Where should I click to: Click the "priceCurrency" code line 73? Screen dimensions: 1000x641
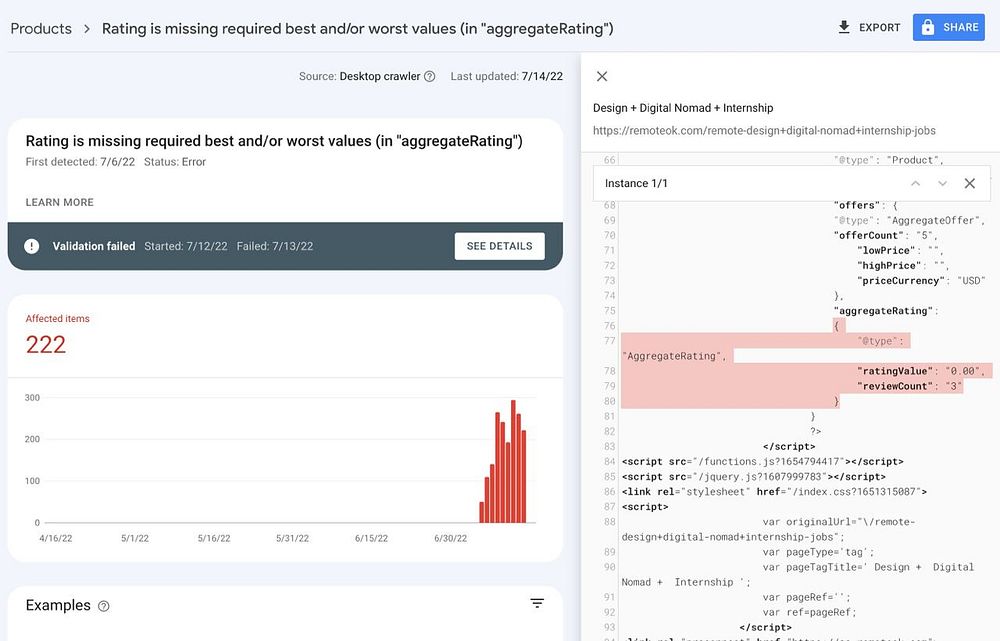tap(921, 281)
